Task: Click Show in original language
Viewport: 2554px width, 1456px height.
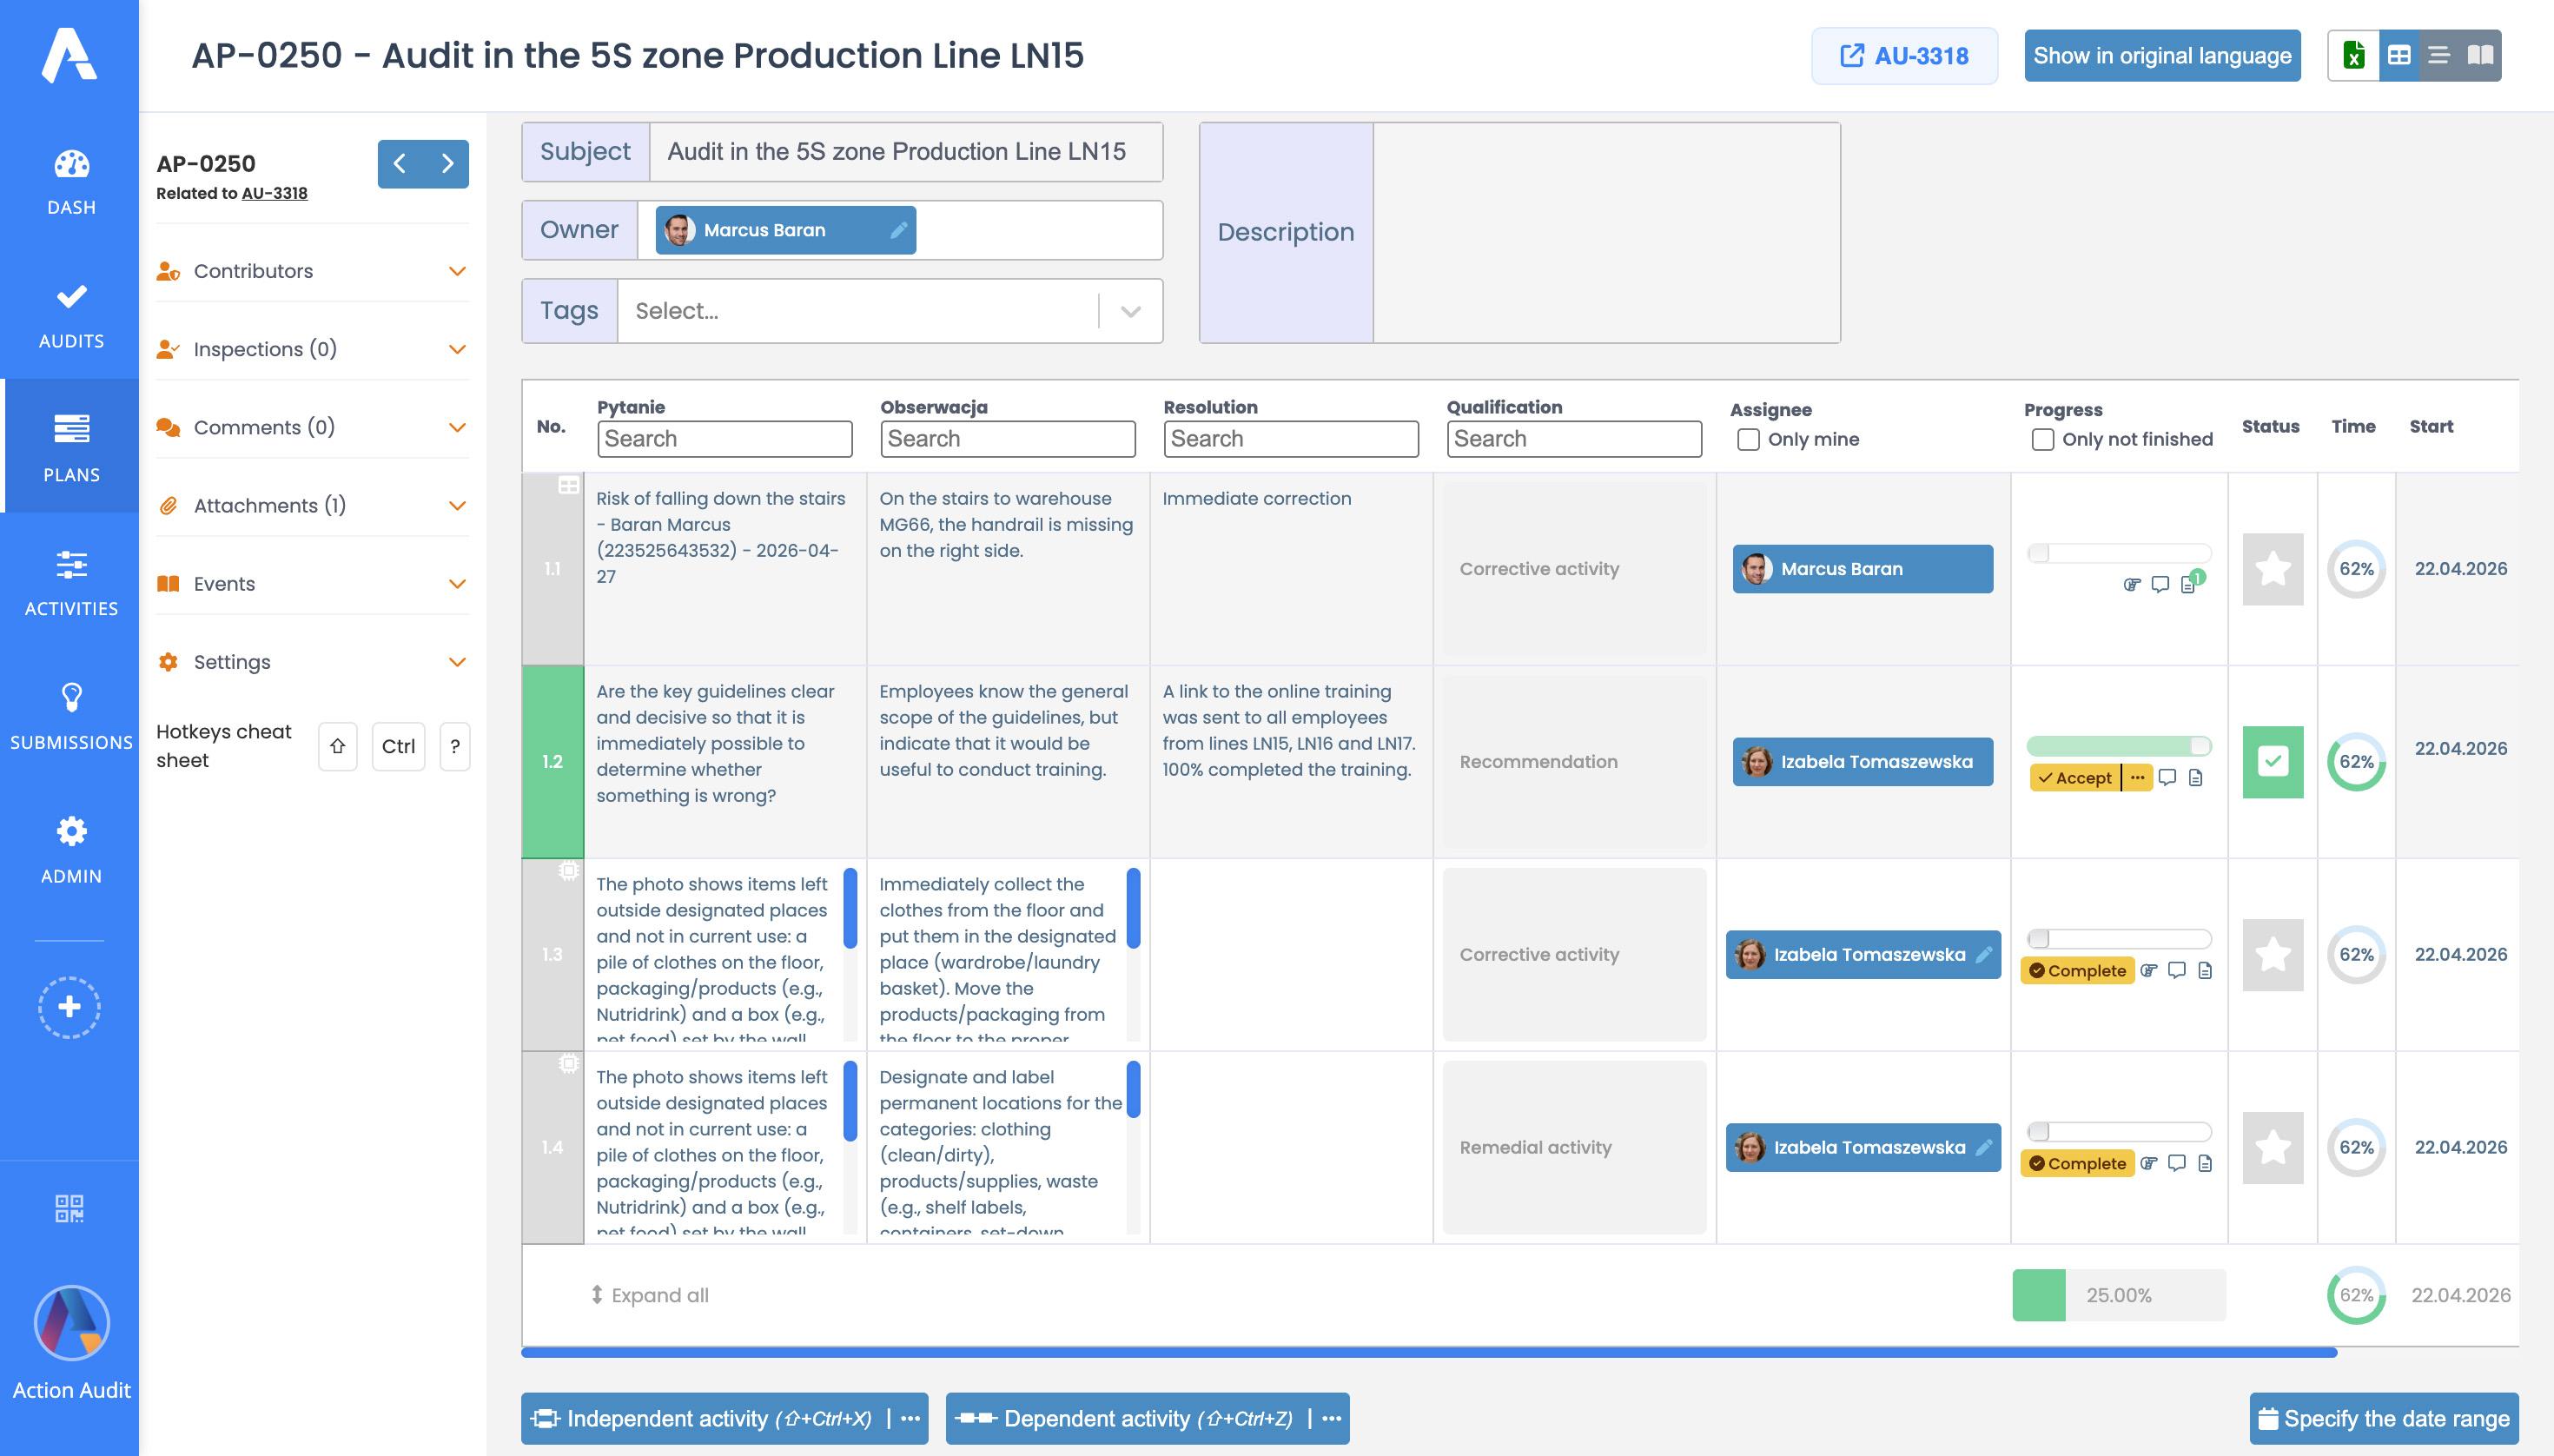Action: coord(2162,56)
